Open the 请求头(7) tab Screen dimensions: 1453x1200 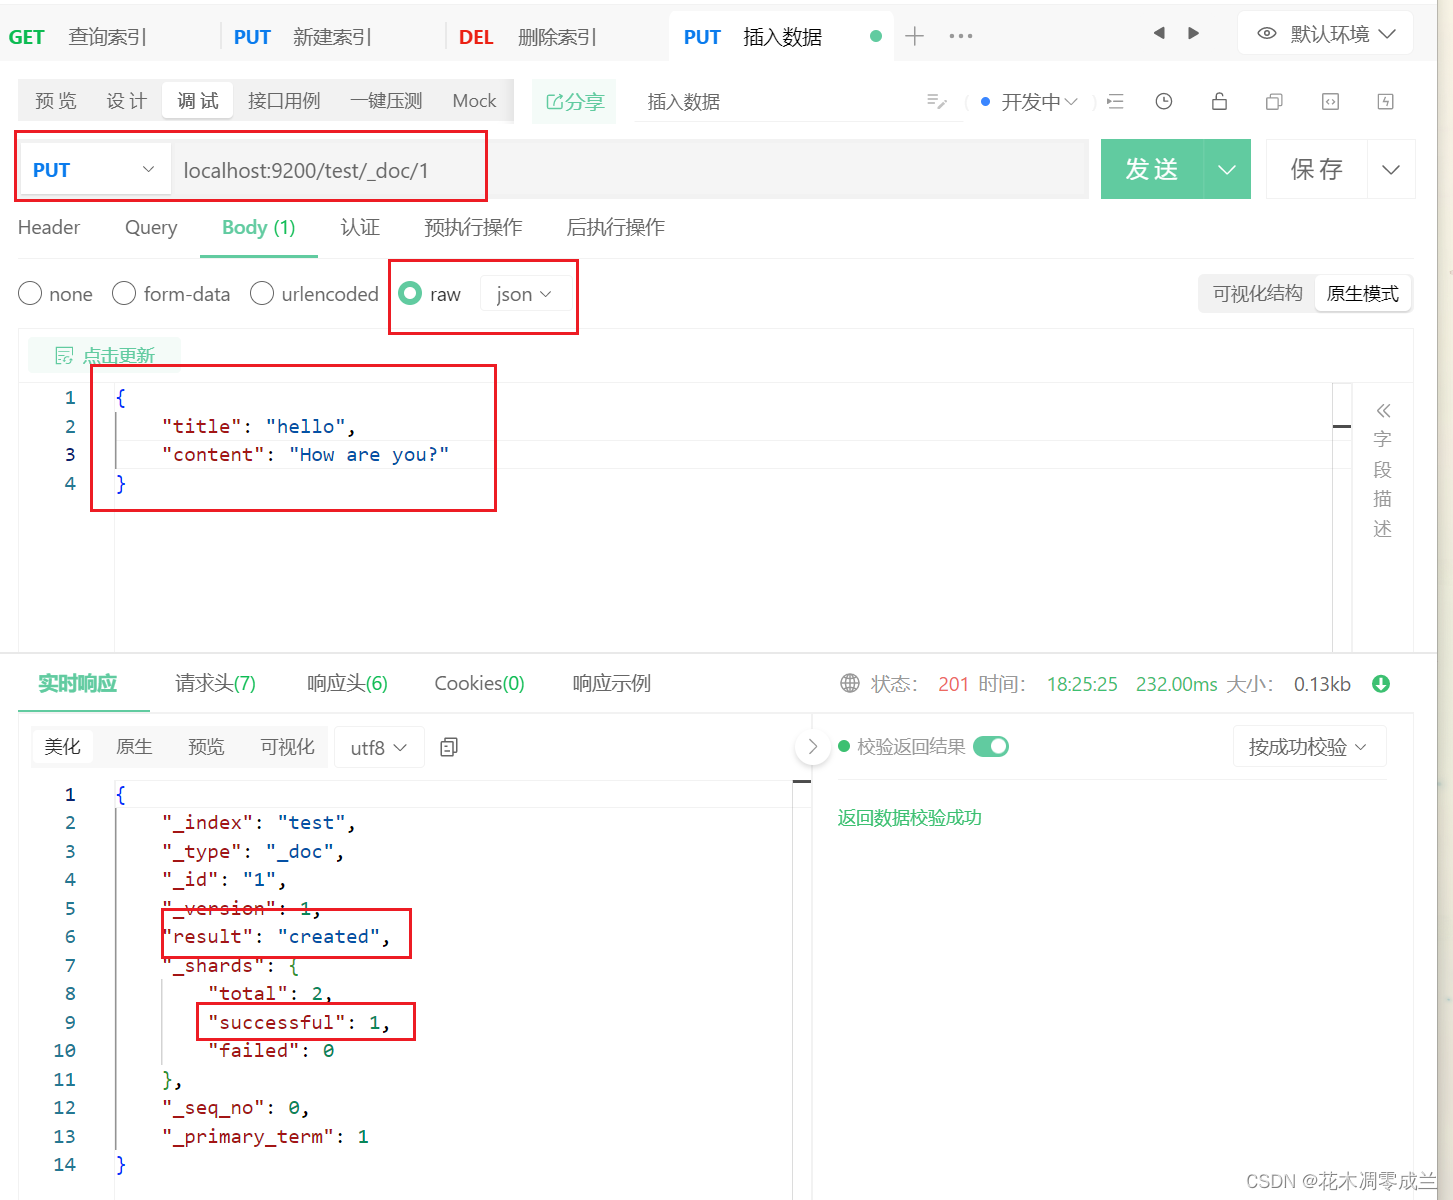[x=215, y=683]
